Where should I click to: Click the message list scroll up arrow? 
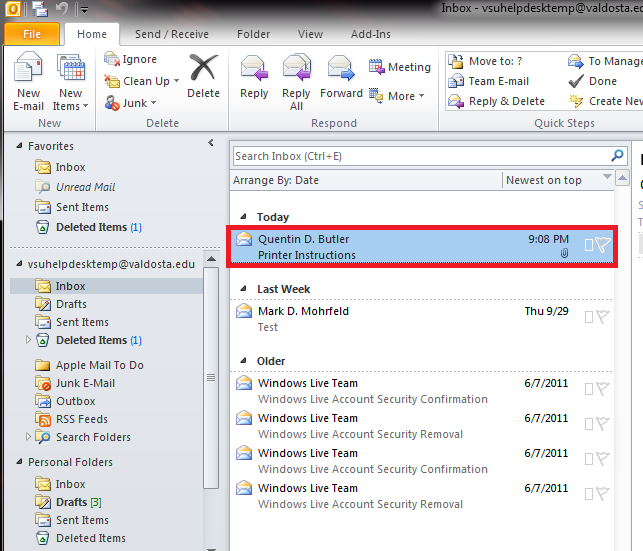[622, 178]
